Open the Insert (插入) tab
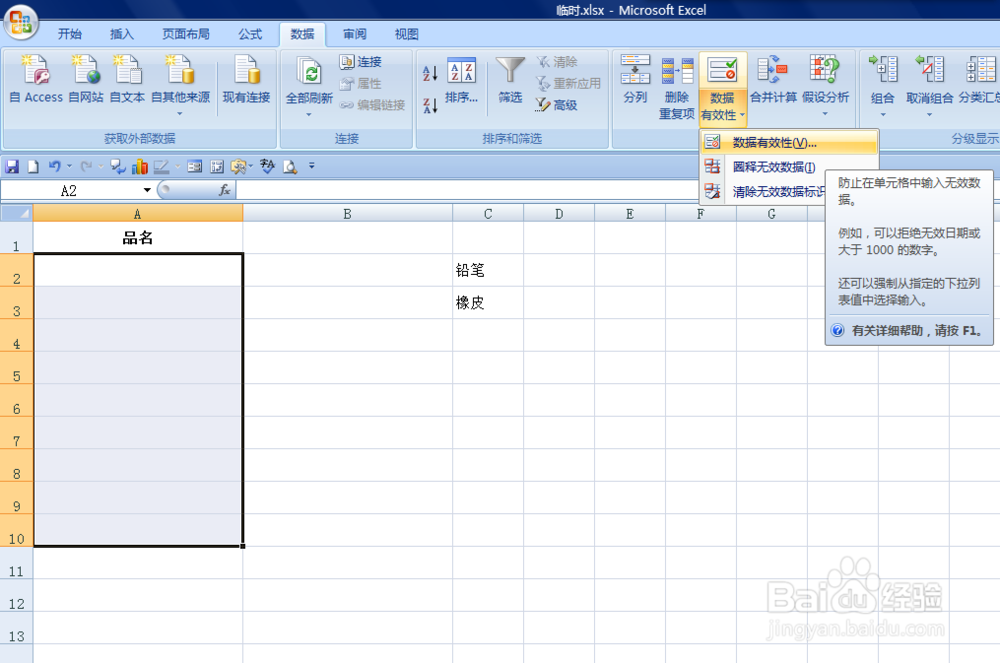 (x=121, y=34)
